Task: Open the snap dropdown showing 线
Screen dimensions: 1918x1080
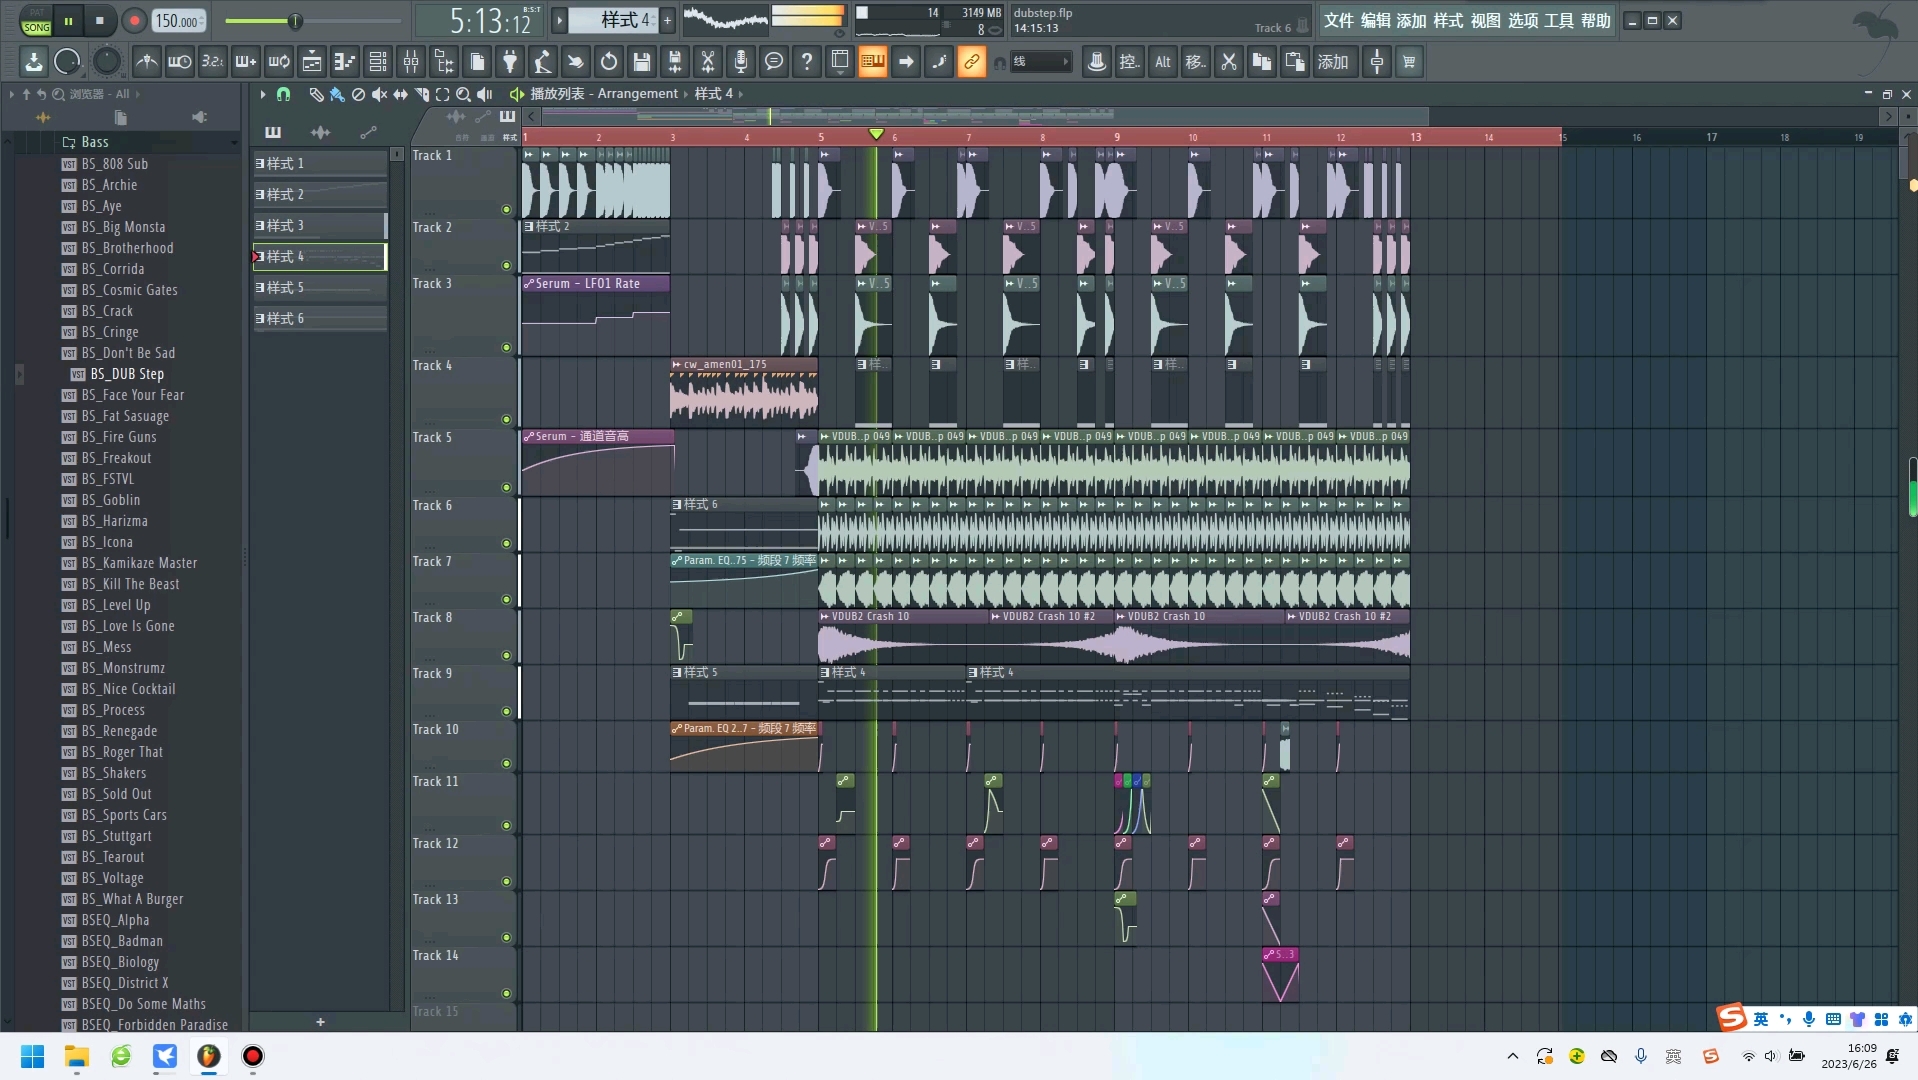Action: point(1041,62)
